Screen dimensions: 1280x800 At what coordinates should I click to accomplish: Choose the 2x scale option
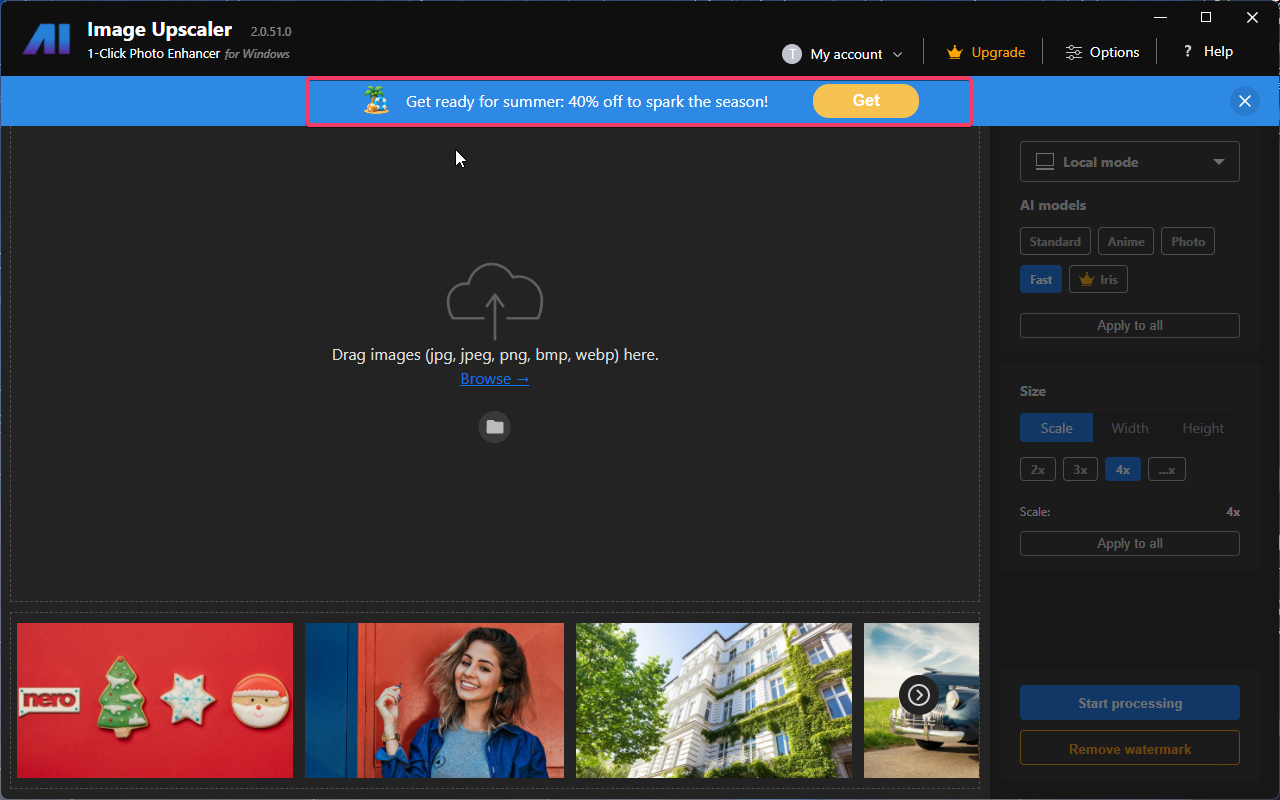pyautogui.click(x=1038, y=470)
